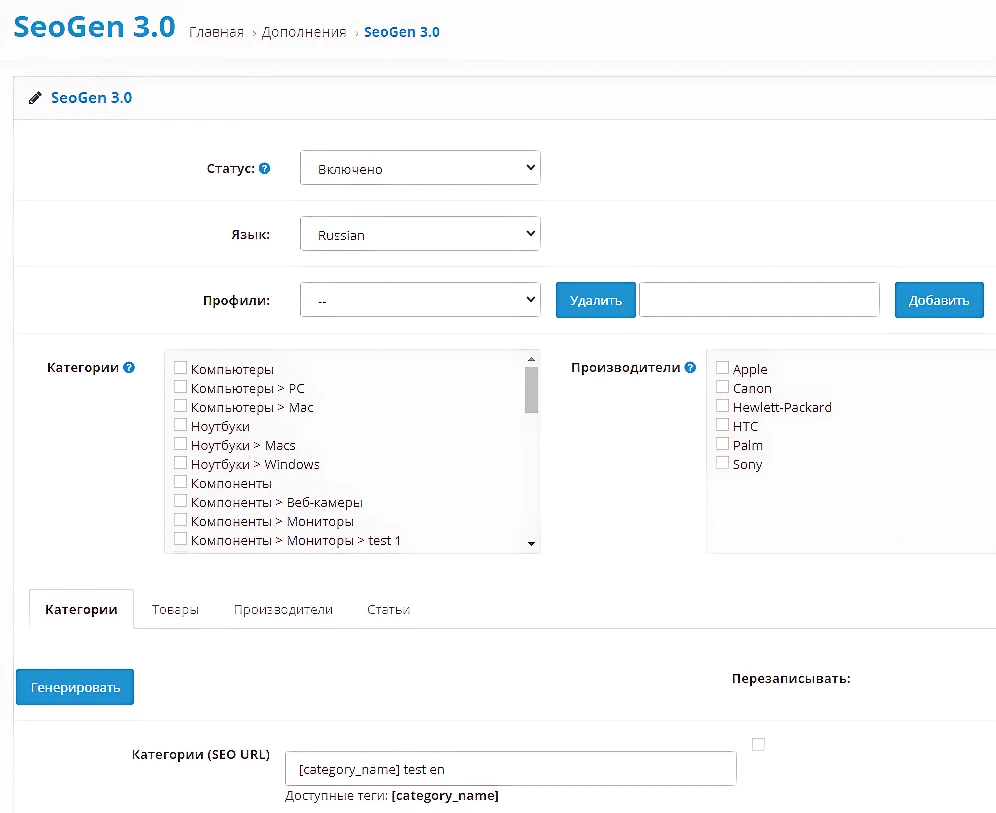Click the [category_name] available tag text

click(x=445, y=796)
